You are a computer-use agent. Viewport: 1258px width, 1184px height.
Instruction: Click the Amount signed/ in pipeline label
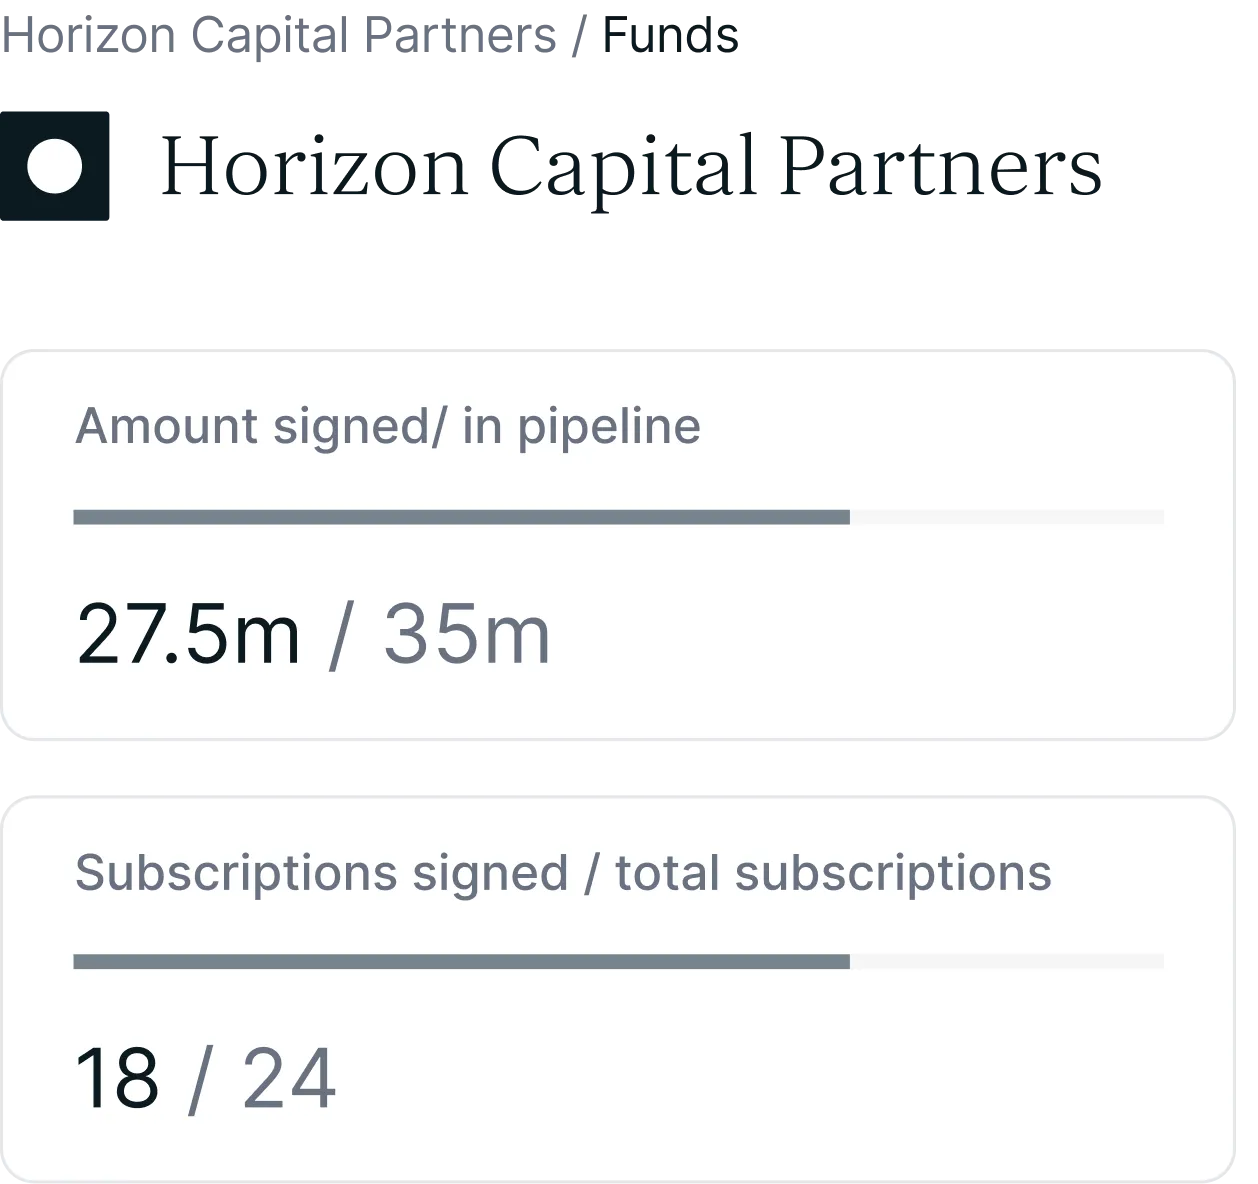388,426
